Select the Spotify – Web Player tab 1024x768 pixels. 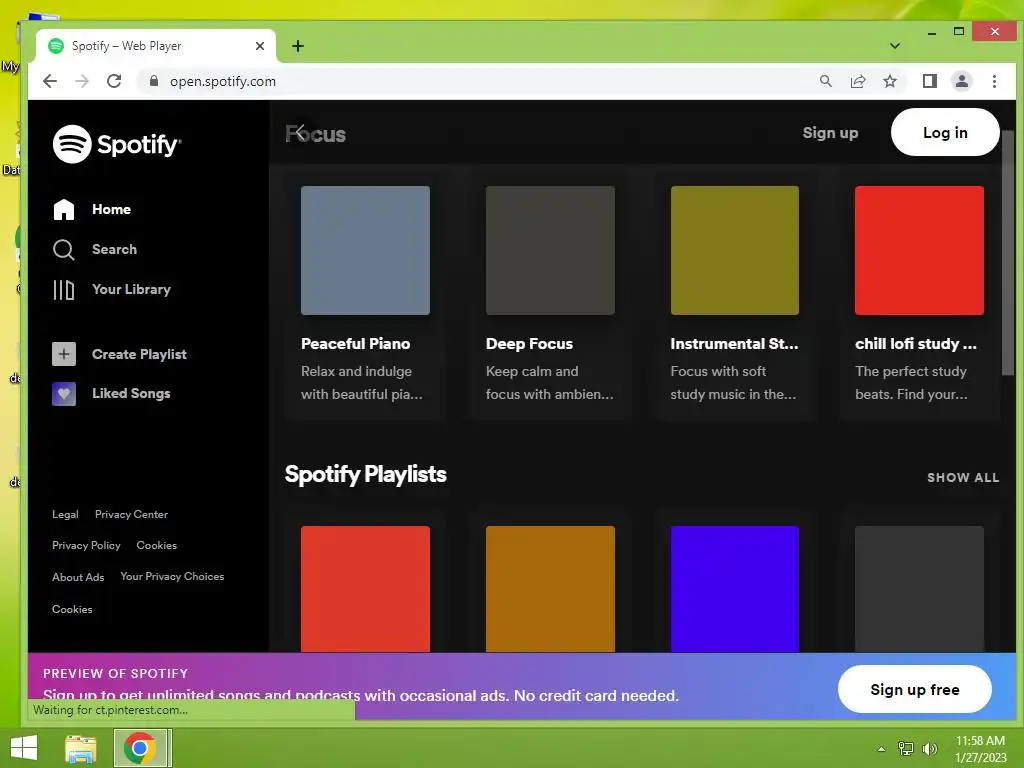(x=157, y=46)
